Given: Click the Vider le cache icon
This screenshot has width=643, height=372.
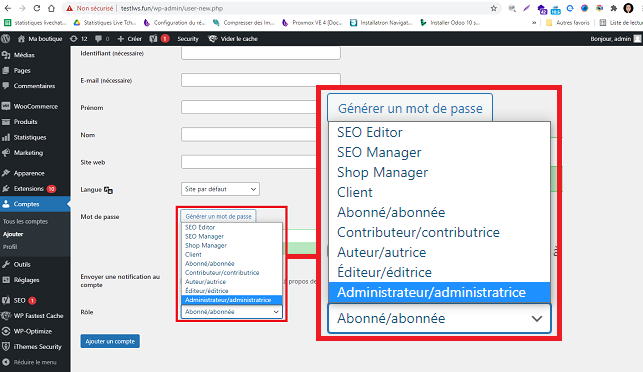Looking at the screenshot, I should click(x=213, y=39).
